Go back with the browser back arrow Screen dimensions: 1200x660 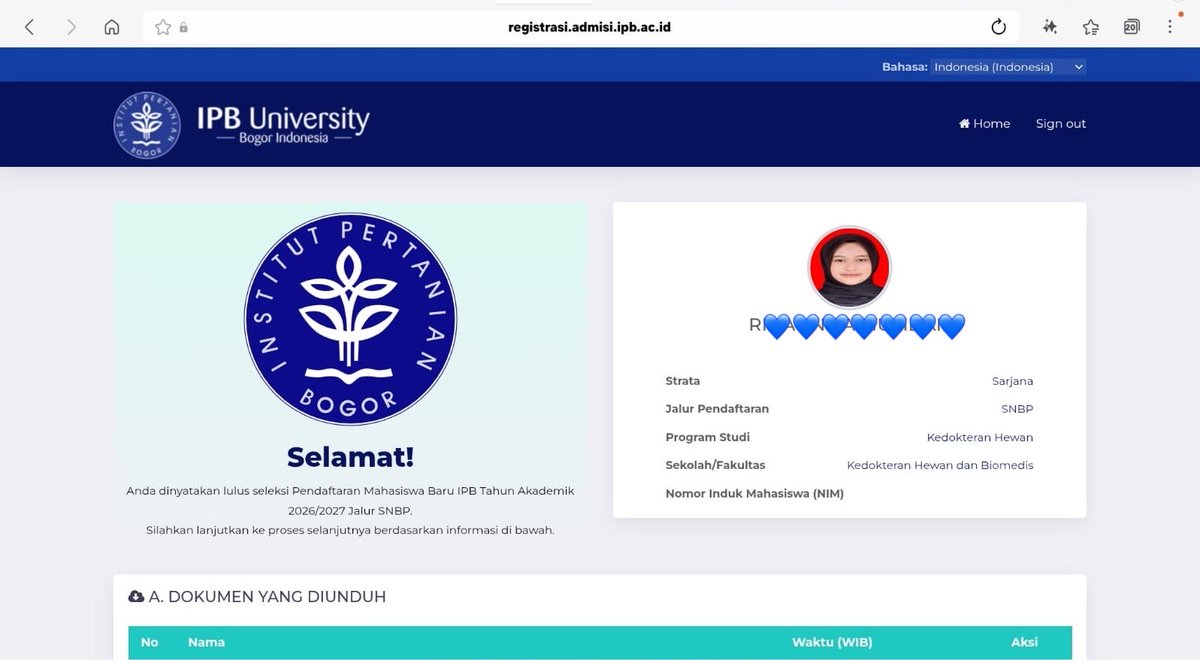click(29, 28)
